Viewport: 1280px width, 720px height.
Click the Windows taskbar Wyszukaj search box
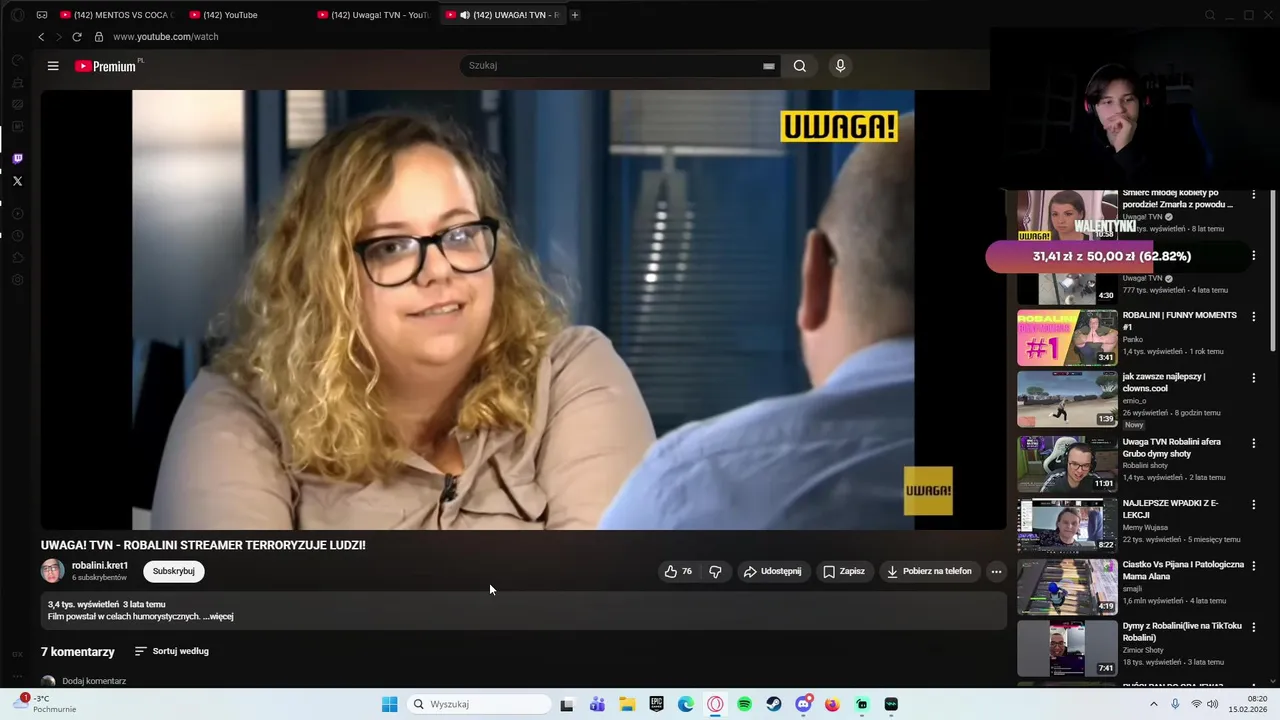480,704
